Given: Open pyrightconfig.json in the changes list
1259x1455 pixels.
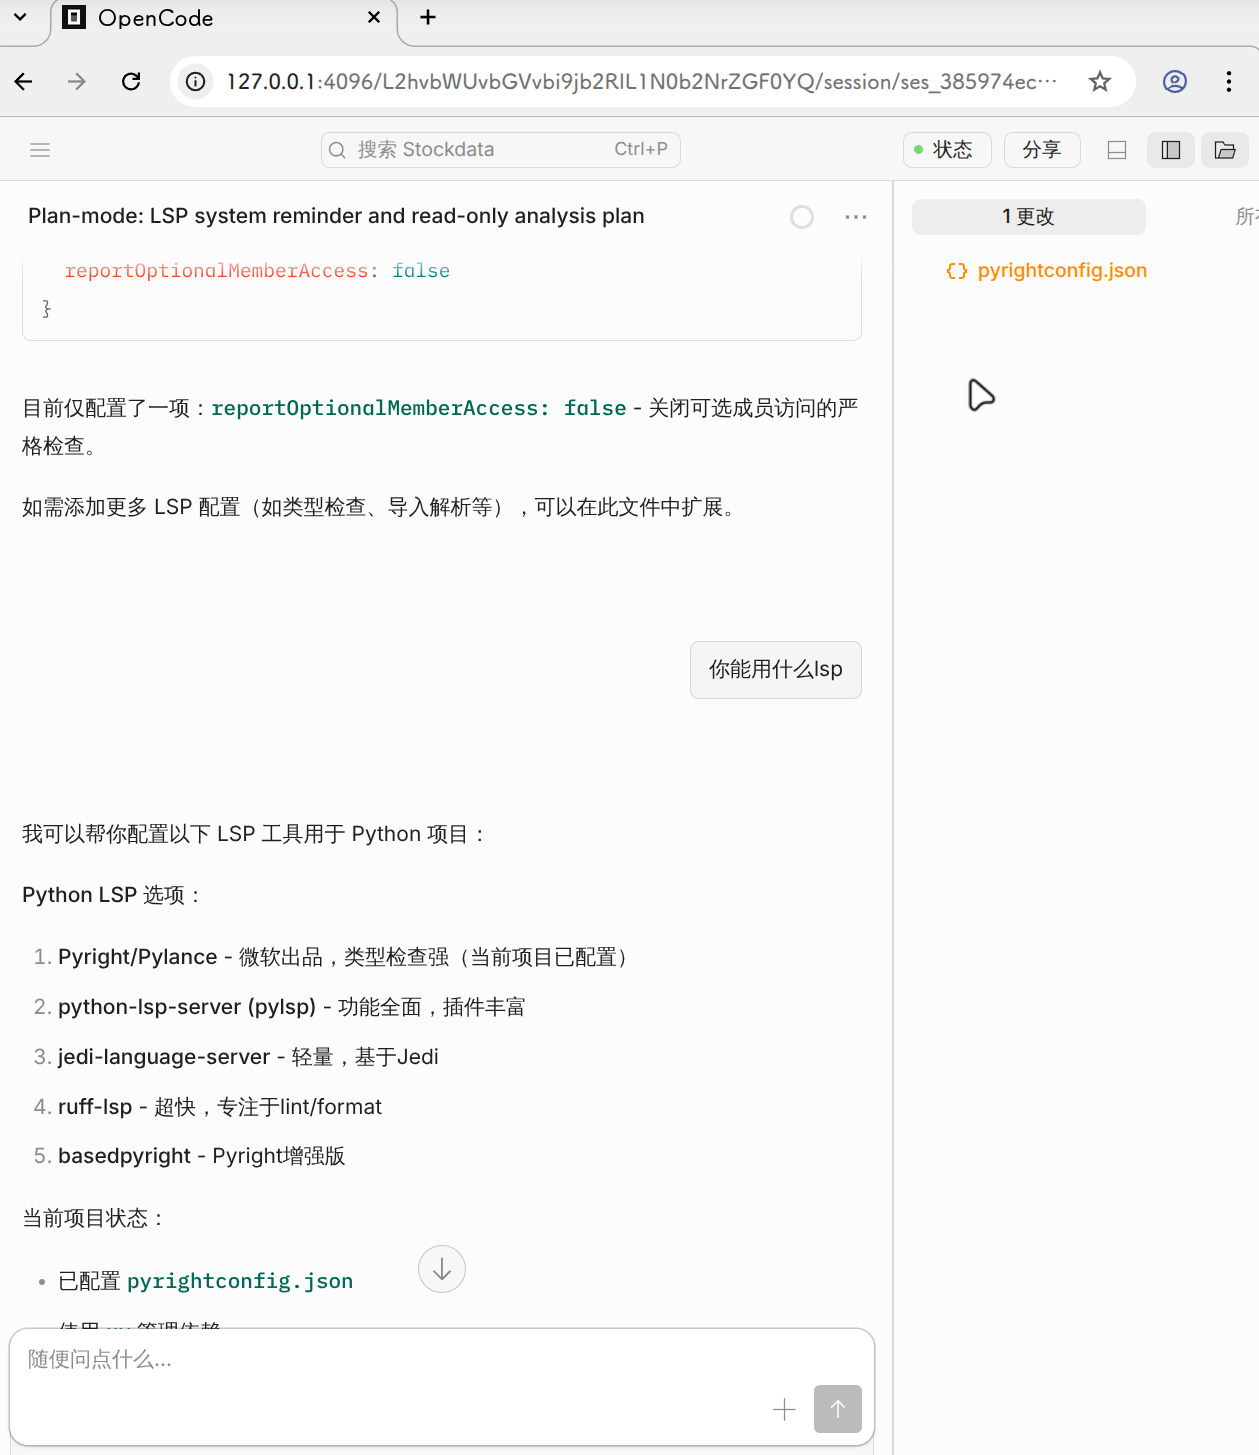Looking at the screenshot, I should (1061, 271).
